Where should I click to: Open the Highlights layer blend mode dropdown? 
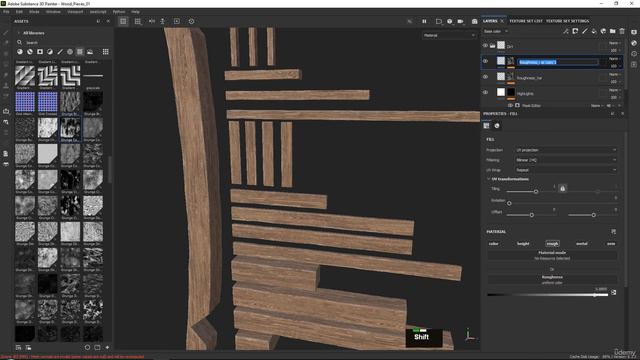[x=615, y=90]
